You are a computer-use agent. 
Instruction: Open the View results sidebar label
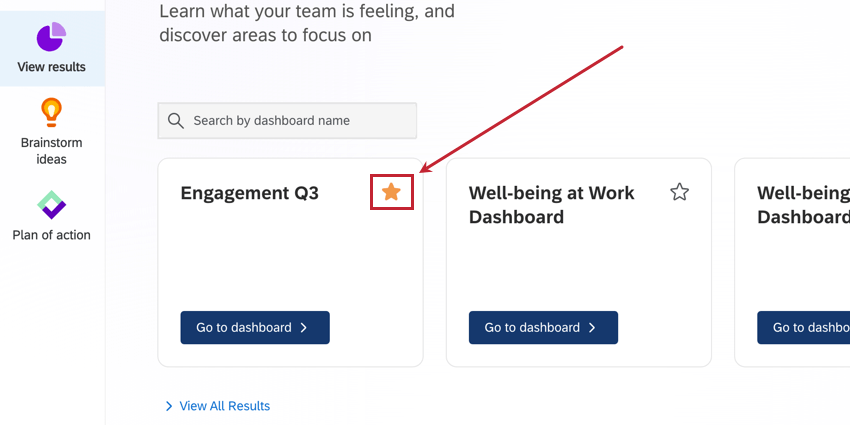pyautogui.click(x=51, y=68)
